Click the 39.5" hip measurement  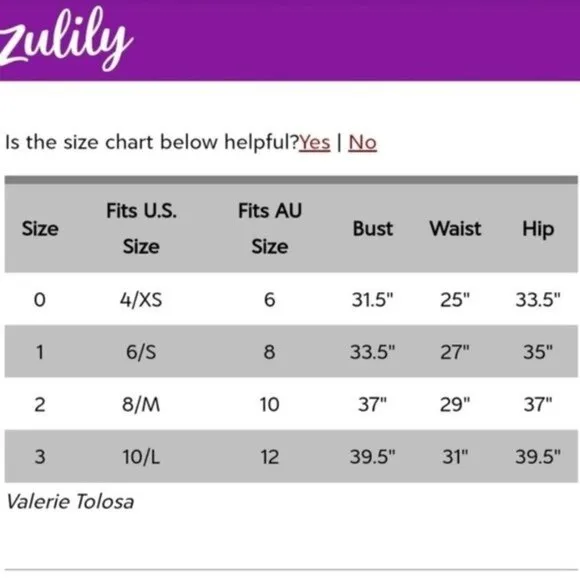pos(538,457)
